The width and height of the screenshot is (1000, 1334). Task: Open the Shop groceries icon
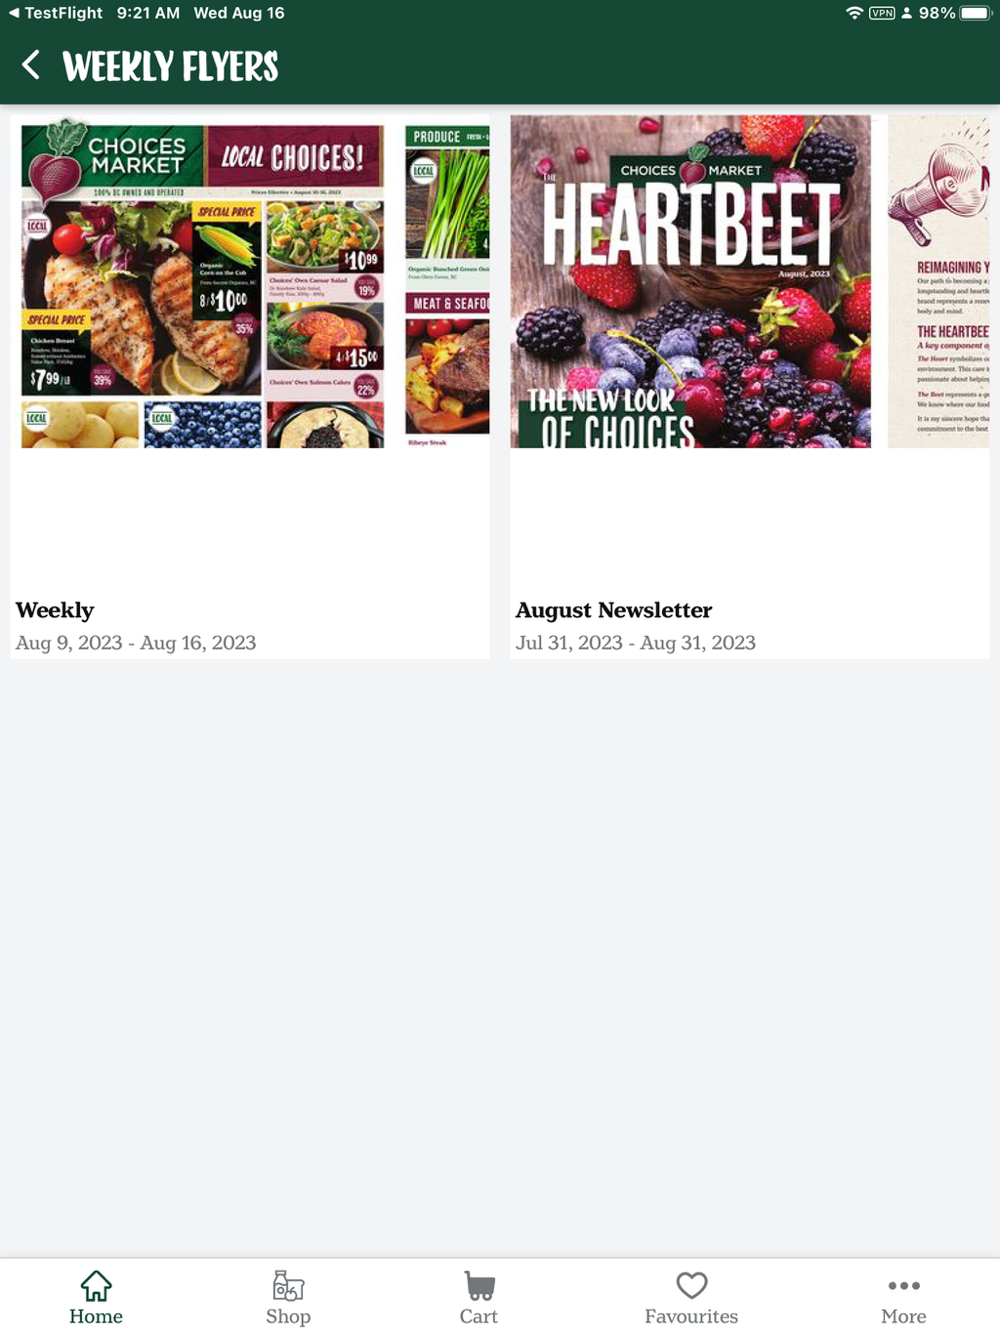pyautogui.click(x=288, y=1285)
